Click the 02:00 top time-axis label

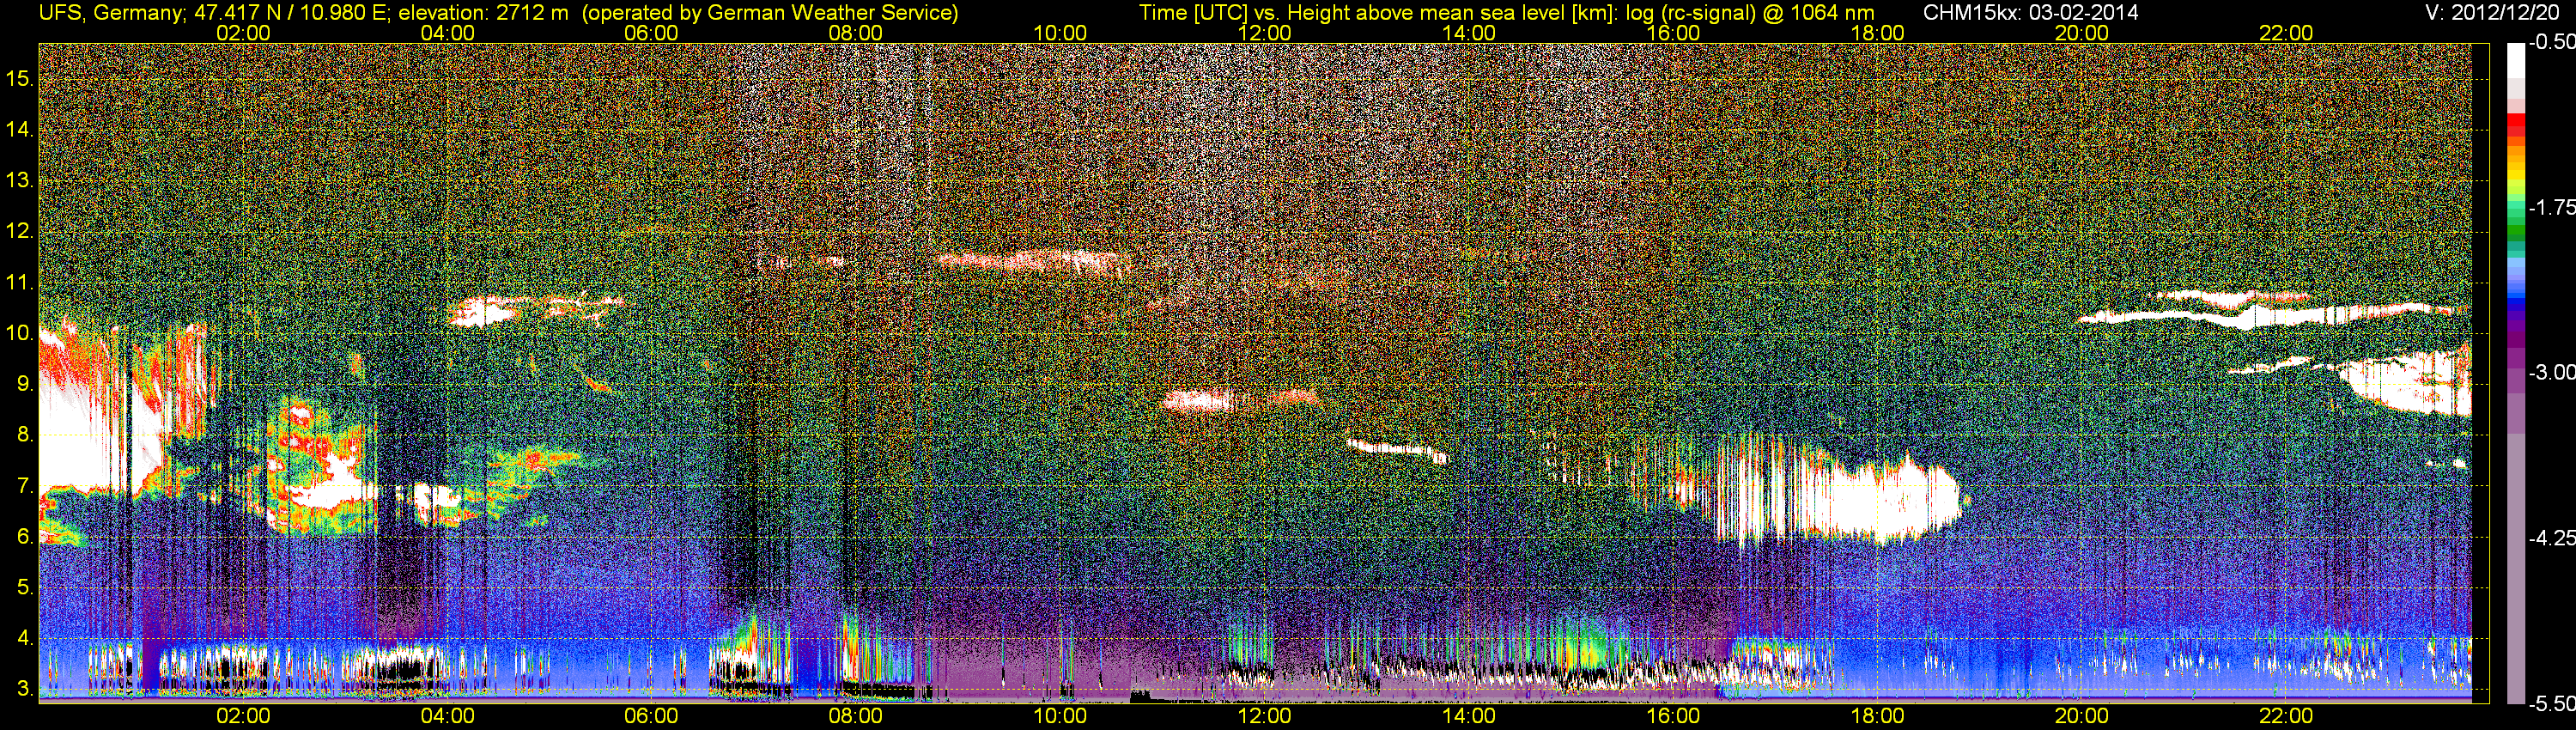[243, 33]
